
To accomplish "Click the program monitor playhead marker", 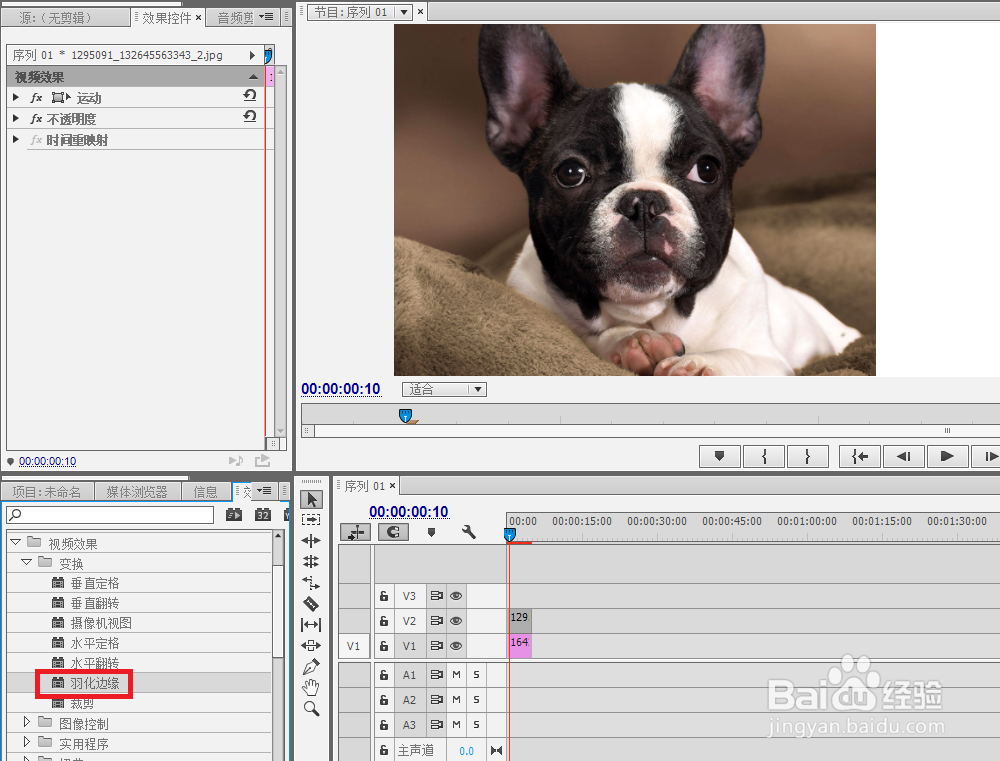I will 406,415.
